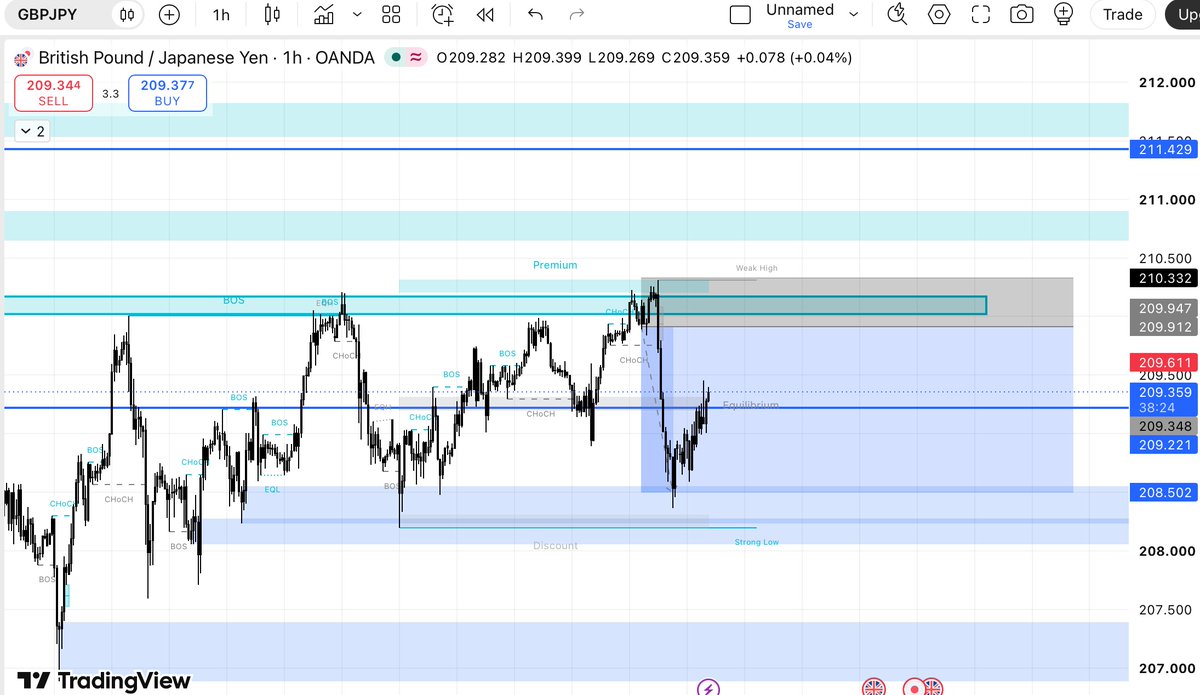Save the chart layout via the Save link
The image size is (1200, 695).
(800, 24)
